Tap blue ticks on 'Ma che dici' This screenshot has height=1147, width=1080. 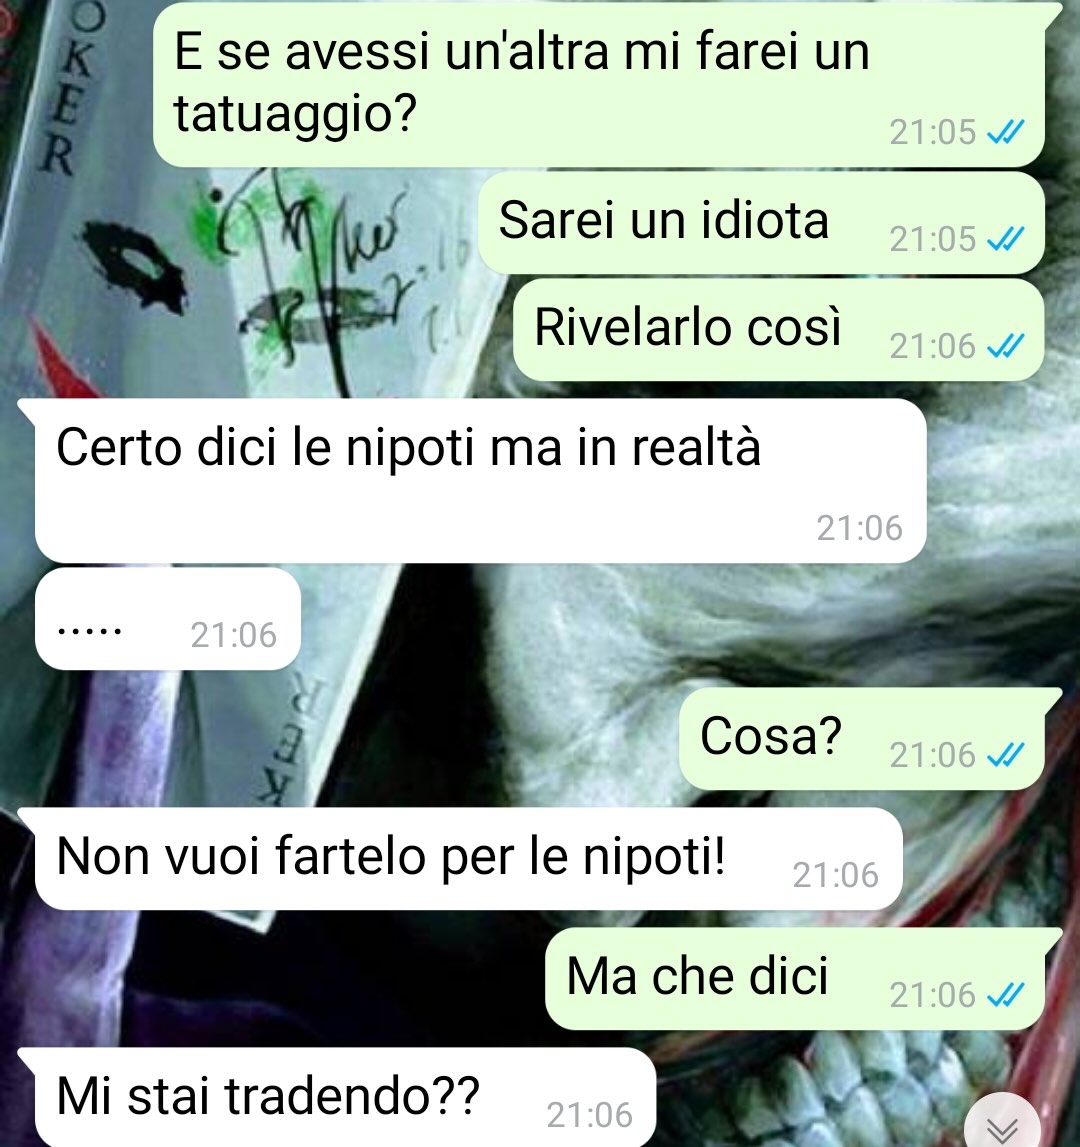1005,995
